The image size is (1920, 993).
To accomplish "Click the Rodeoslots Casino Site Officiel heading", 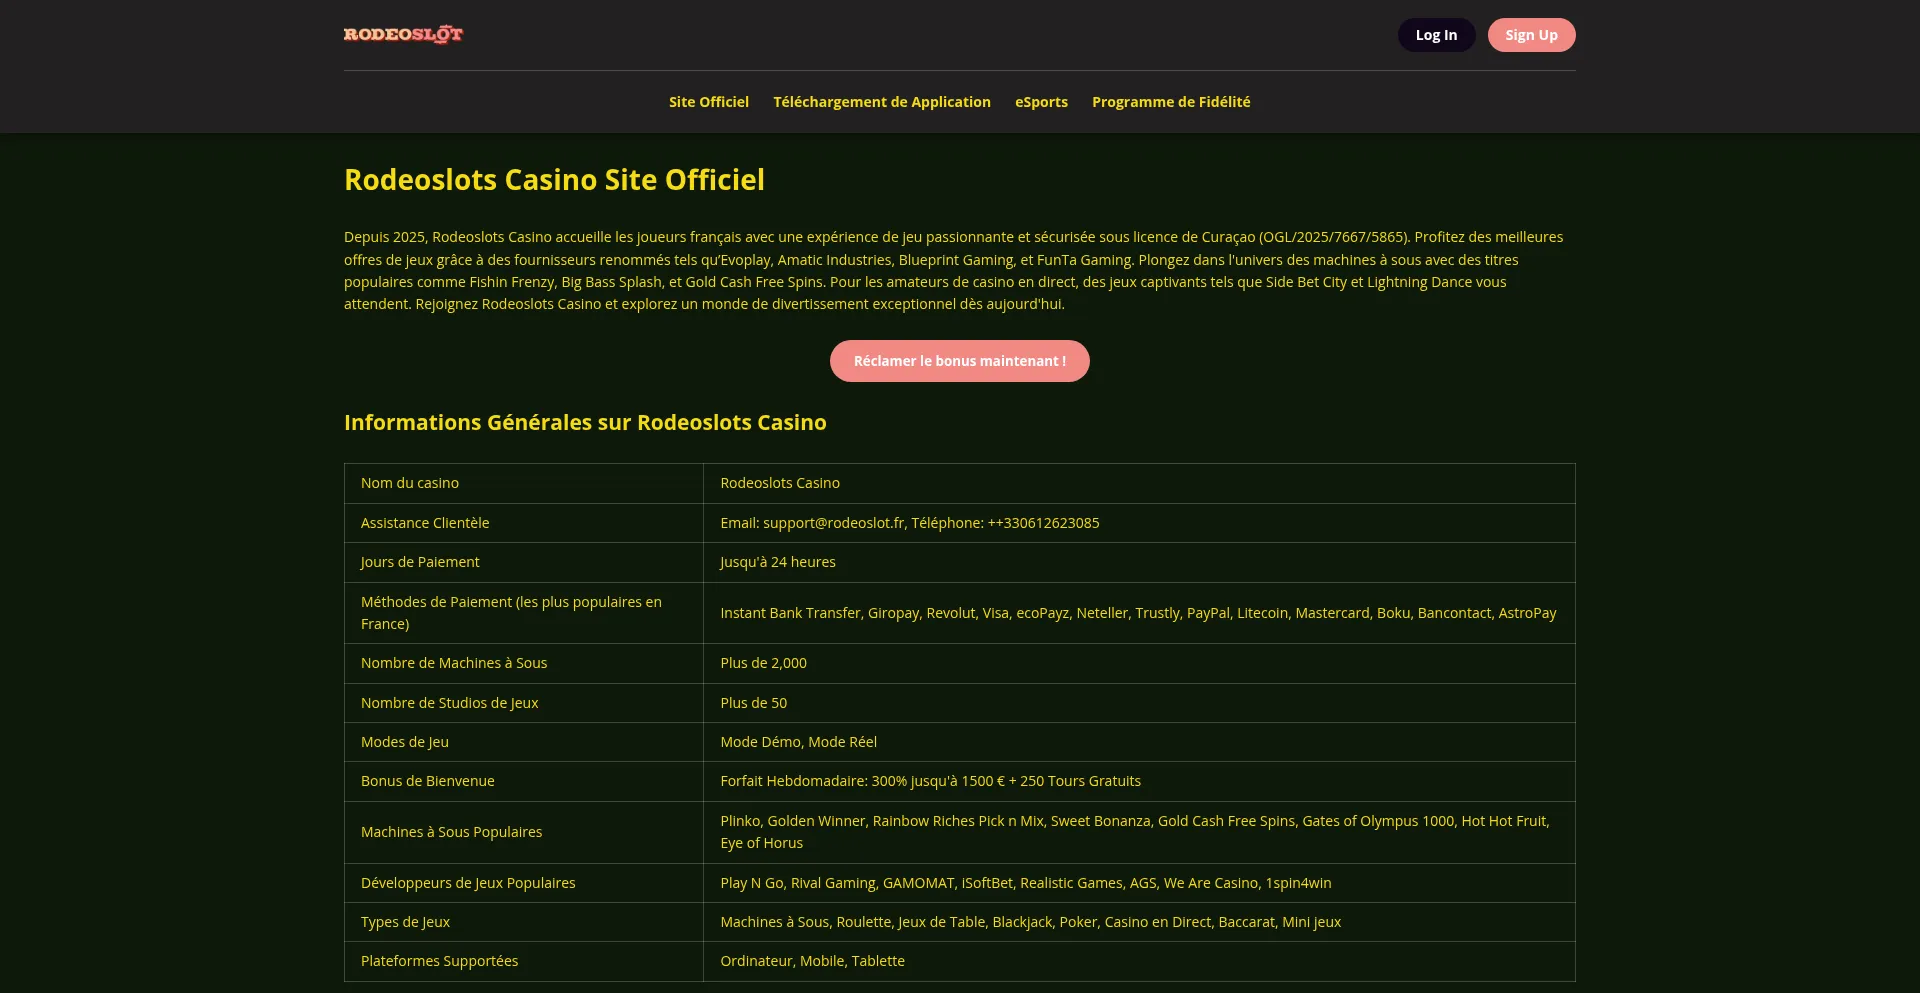I will click(x=554, y=180).
